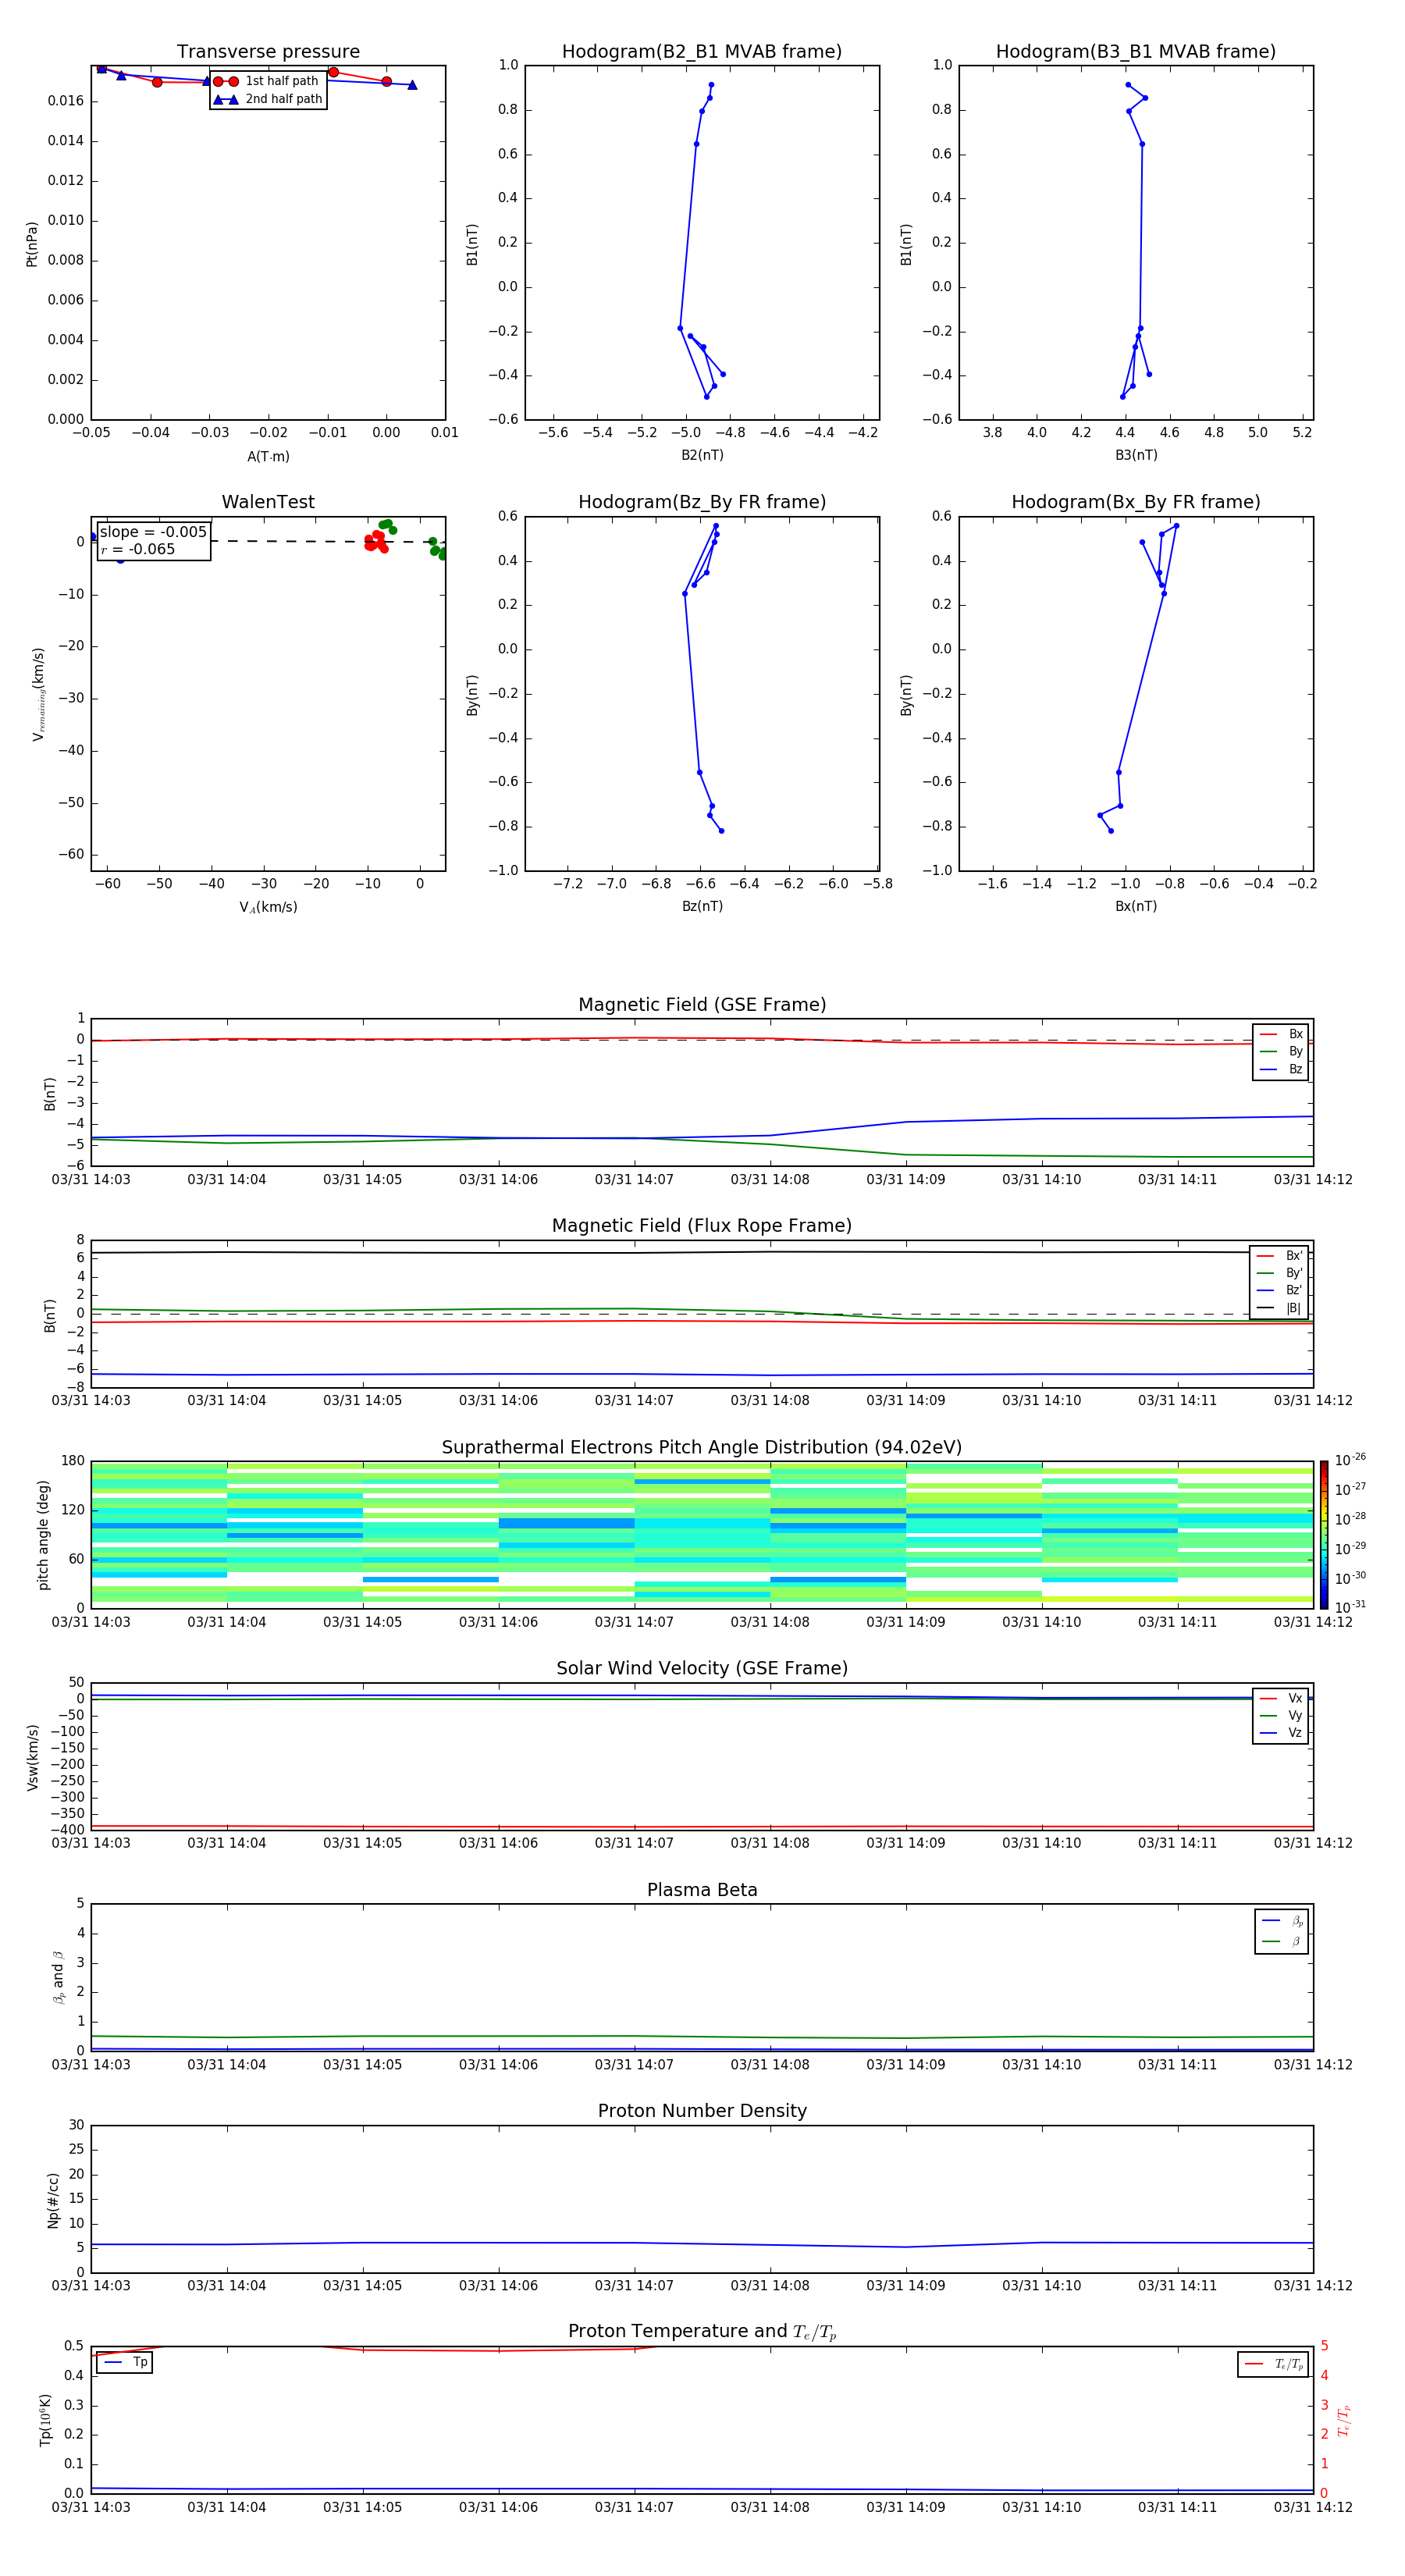Image resolution: width=1405 pixels, height=2576 pixels.
Task: Click the Plasma Beta legend box
Action: (x=1281, y=1931)
